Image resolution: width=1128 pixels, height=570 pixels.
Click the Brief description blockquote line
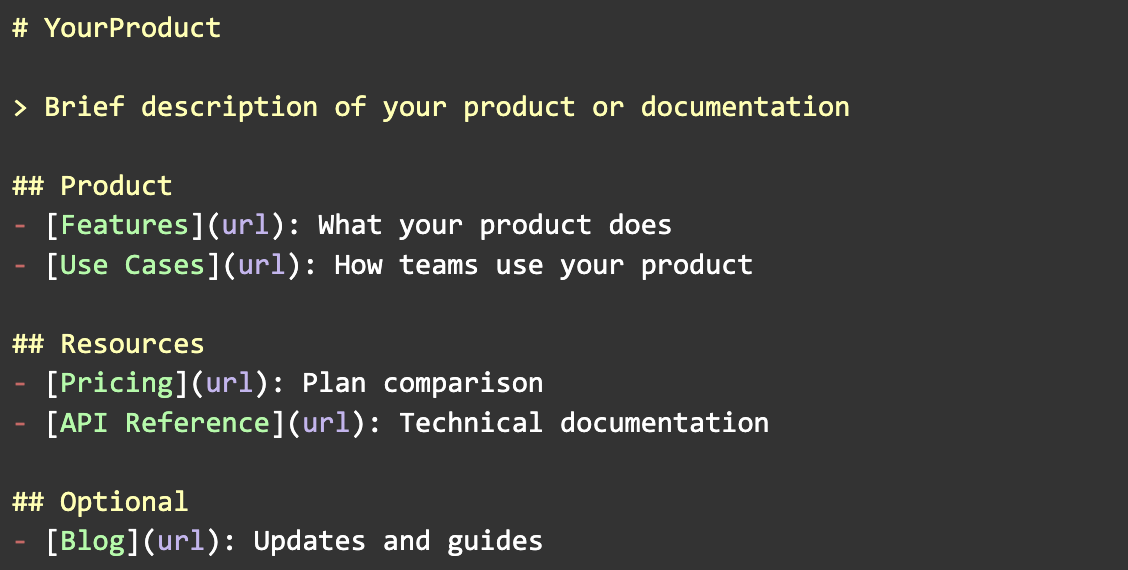446,107
